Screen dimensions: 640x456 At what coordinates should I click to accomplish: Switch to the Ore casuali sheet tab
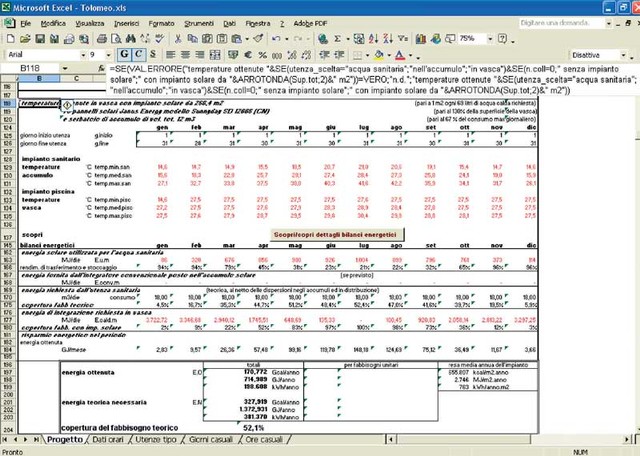click(x=264, y=440)
